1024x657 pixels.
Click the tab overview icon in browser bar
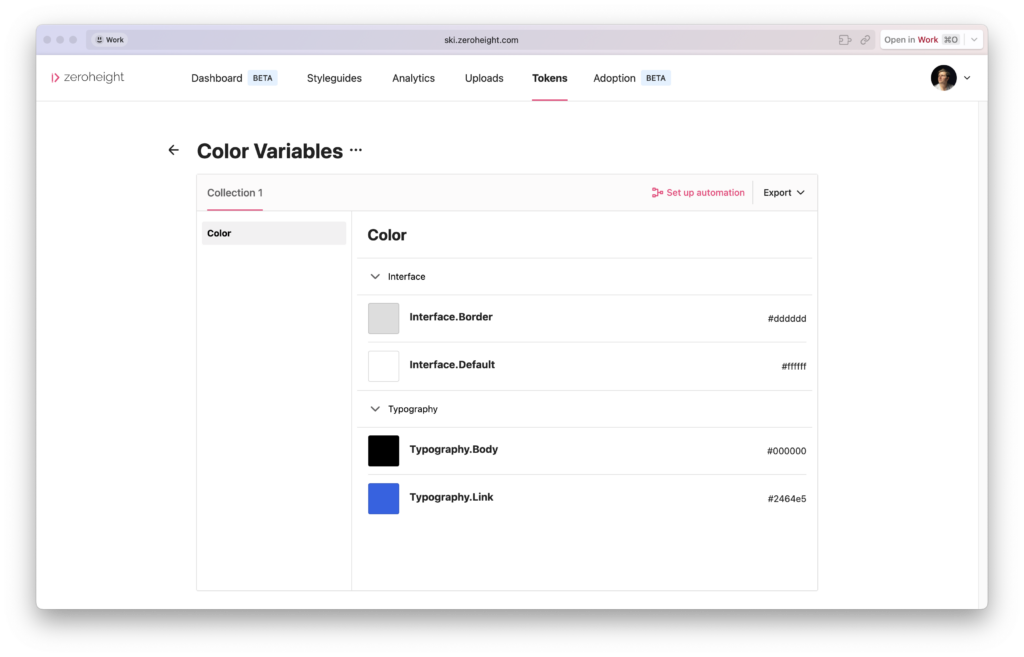pos(844,40)
